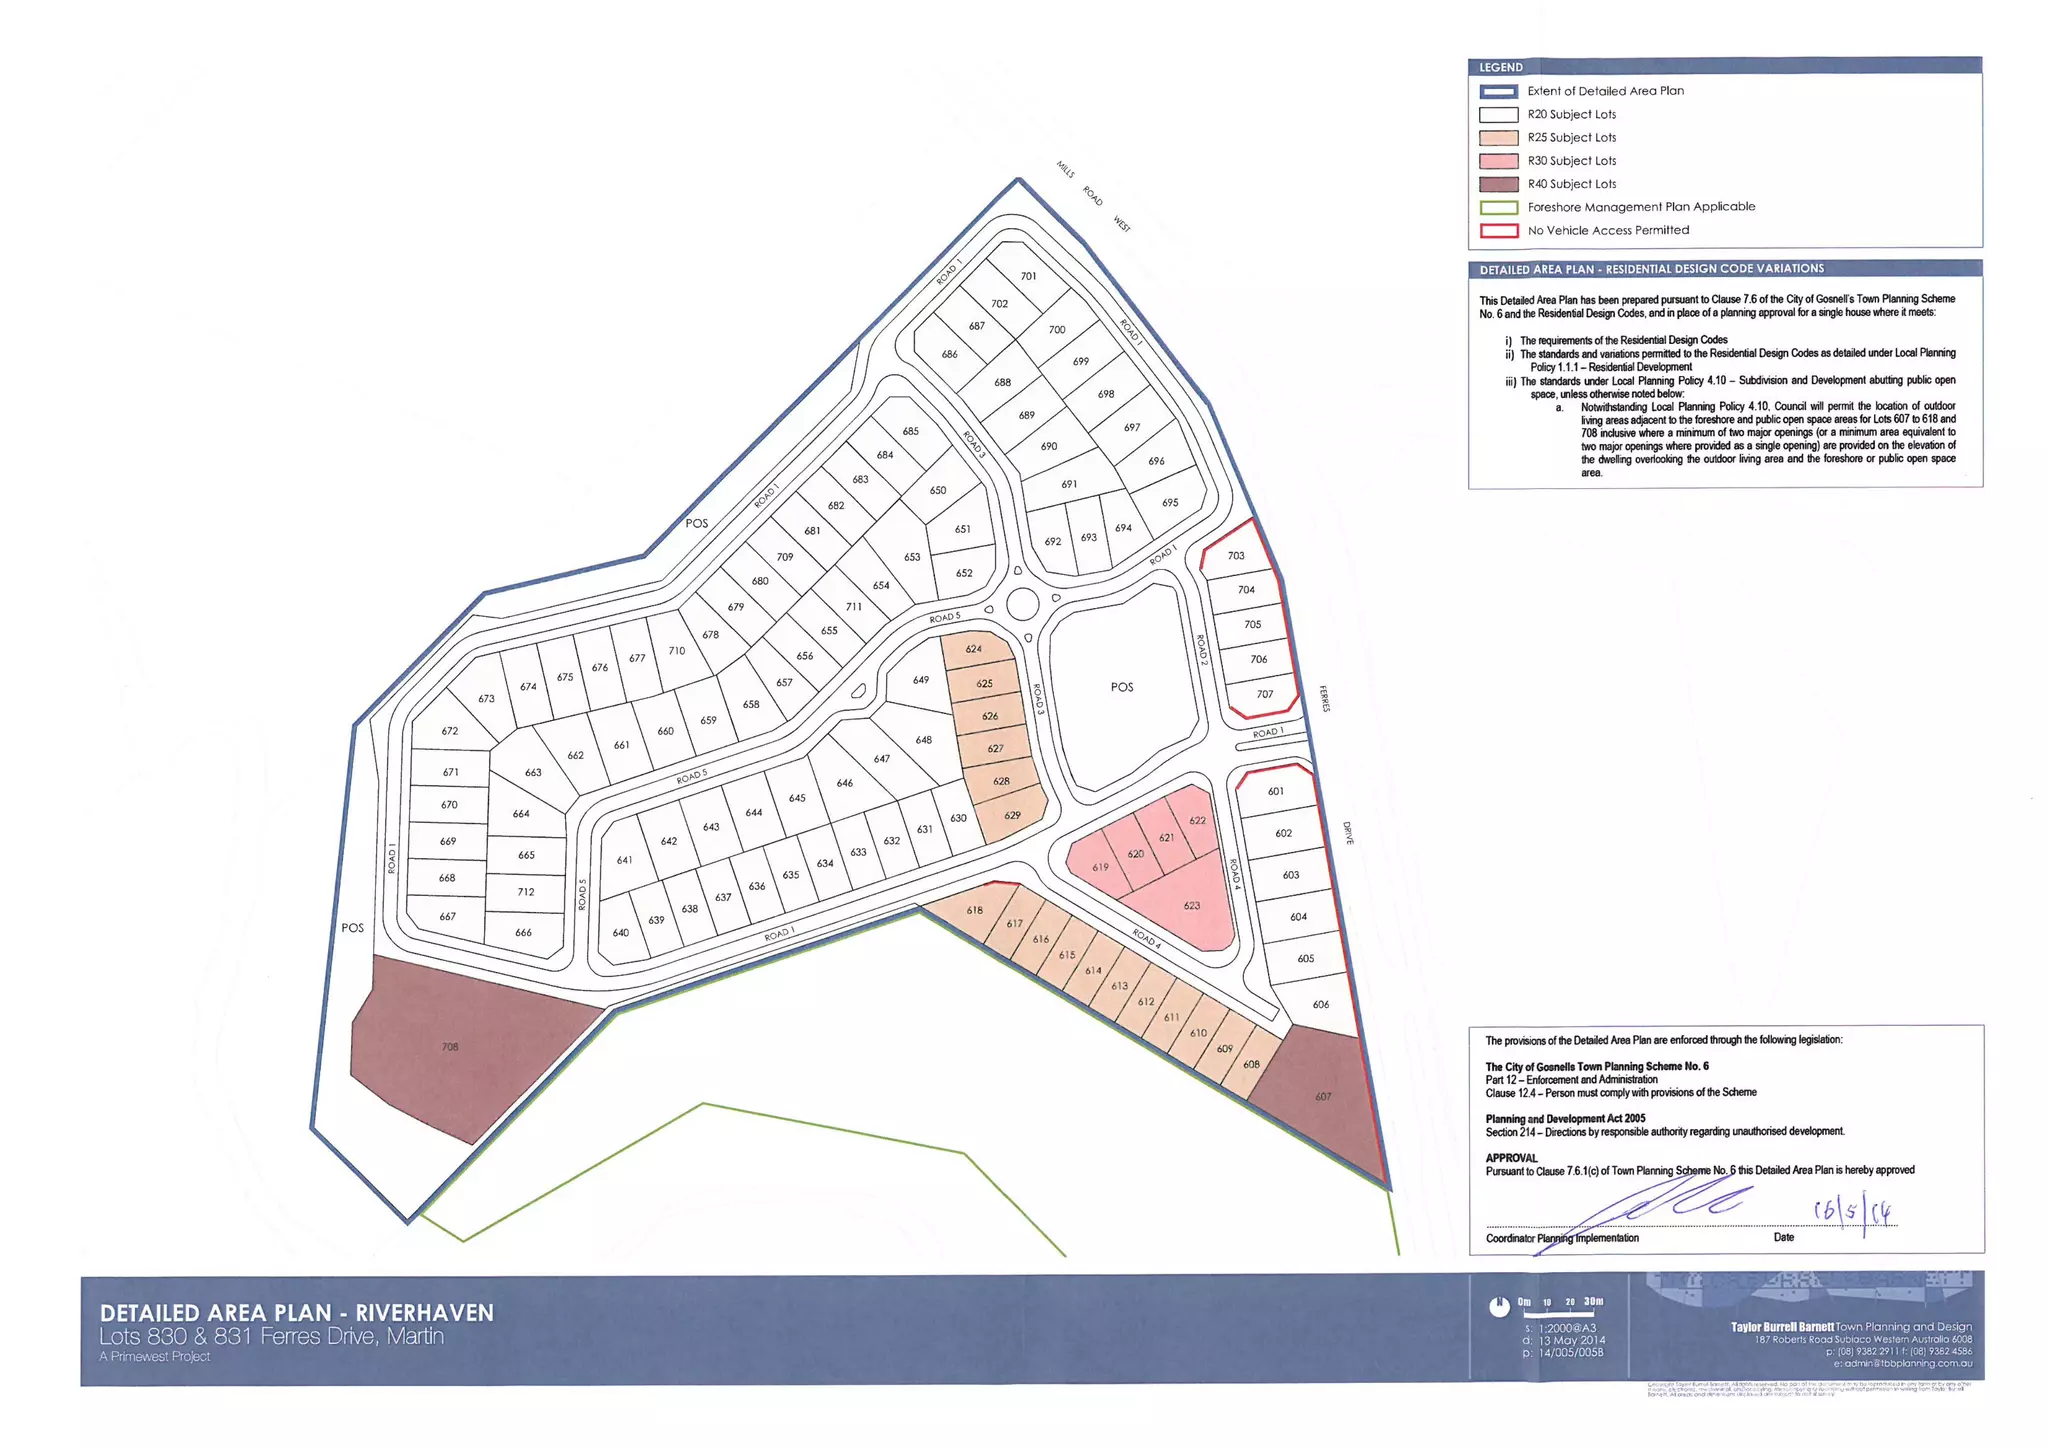
Task: Click lot 709
Action: tap(785, 557)
